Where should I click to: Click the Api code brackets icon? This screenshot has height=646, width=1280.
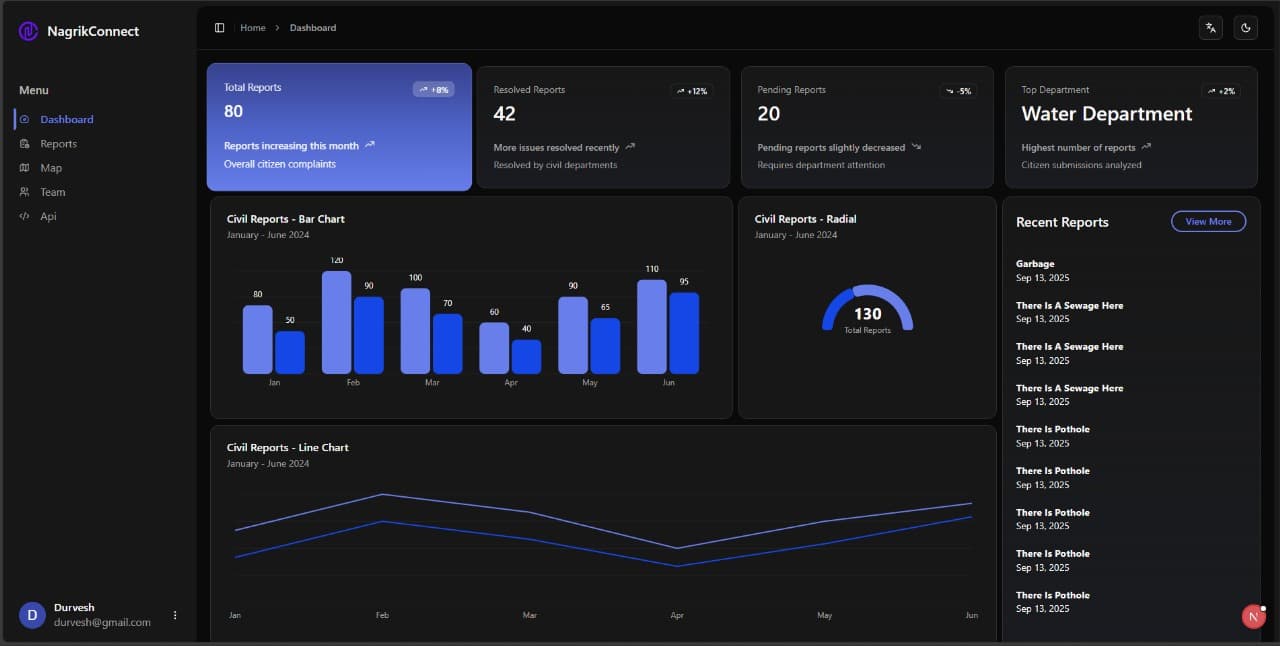[25, 216]
